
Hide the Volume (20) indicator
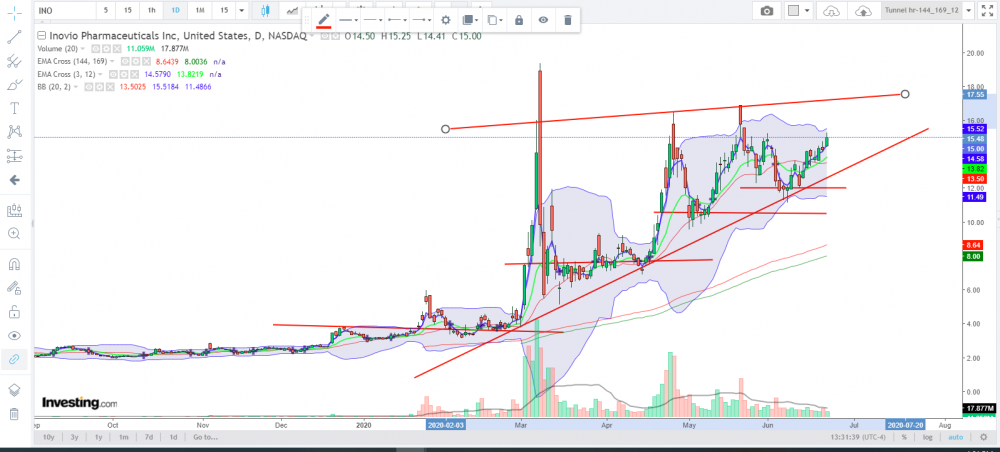[95, 48]
